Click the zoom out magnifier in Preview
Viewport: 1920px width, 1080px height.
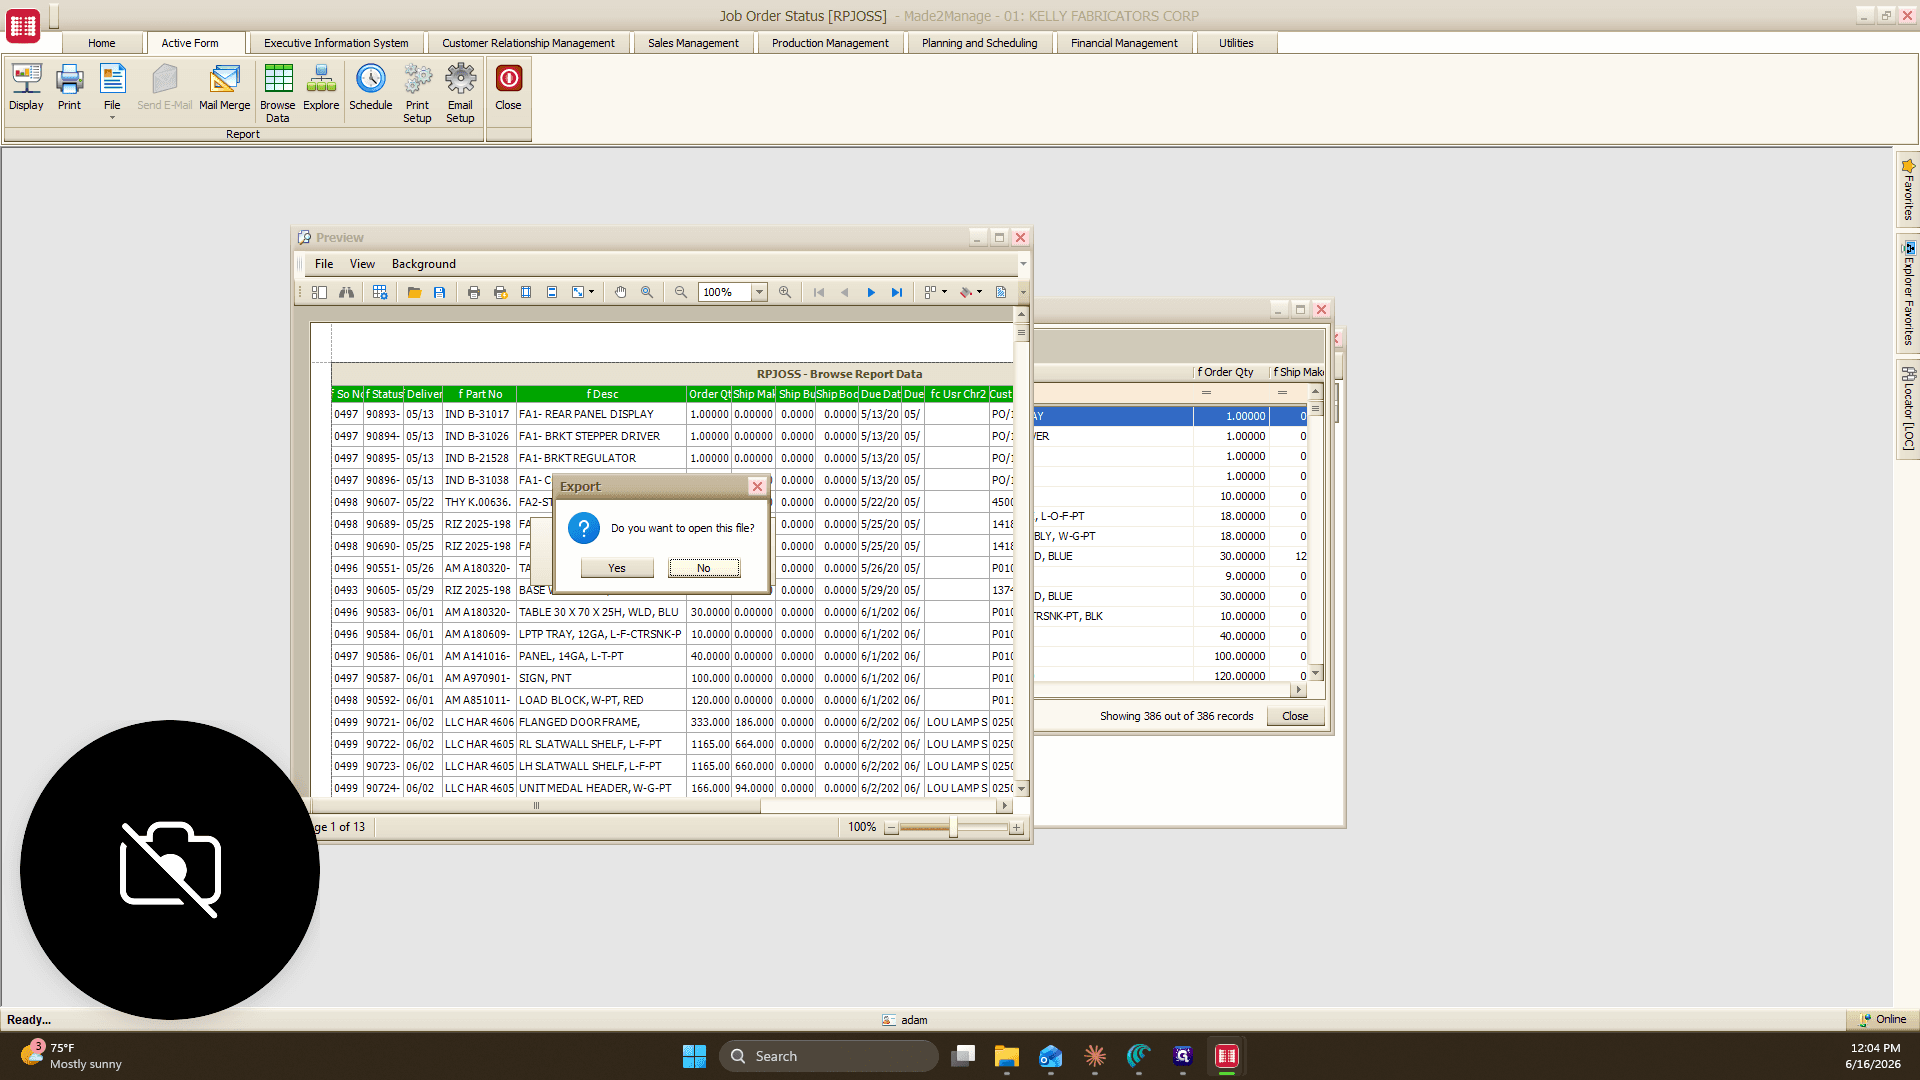(x=681, y=292)
